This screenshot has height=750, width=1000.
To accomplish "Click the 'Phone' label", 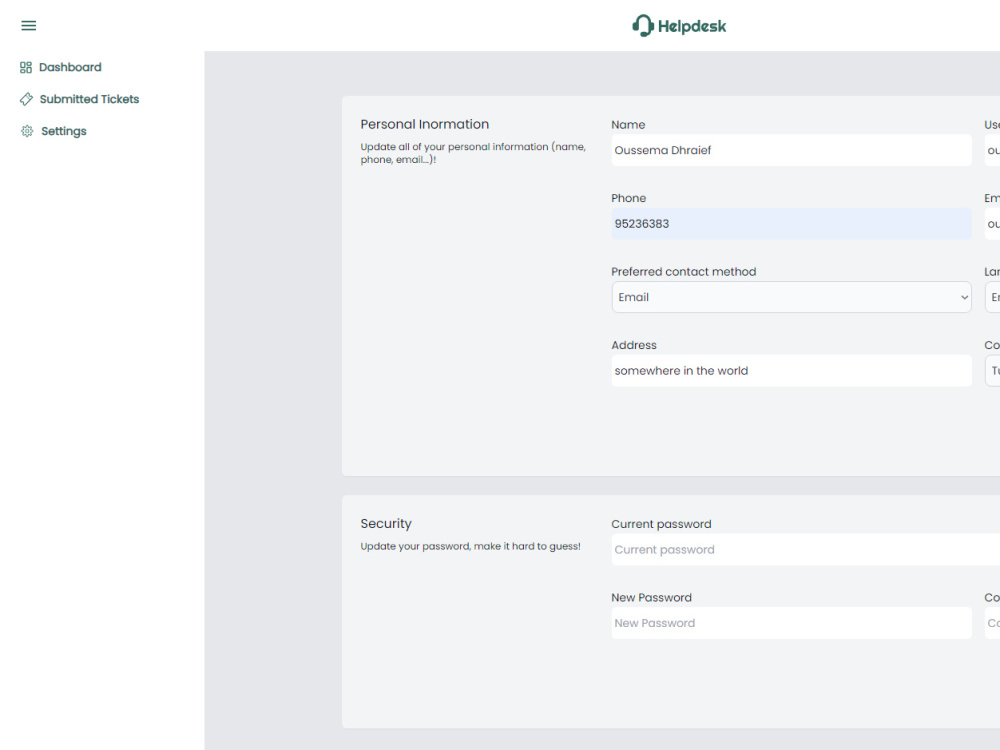I will pyautogui.click(x=629, y=198).
